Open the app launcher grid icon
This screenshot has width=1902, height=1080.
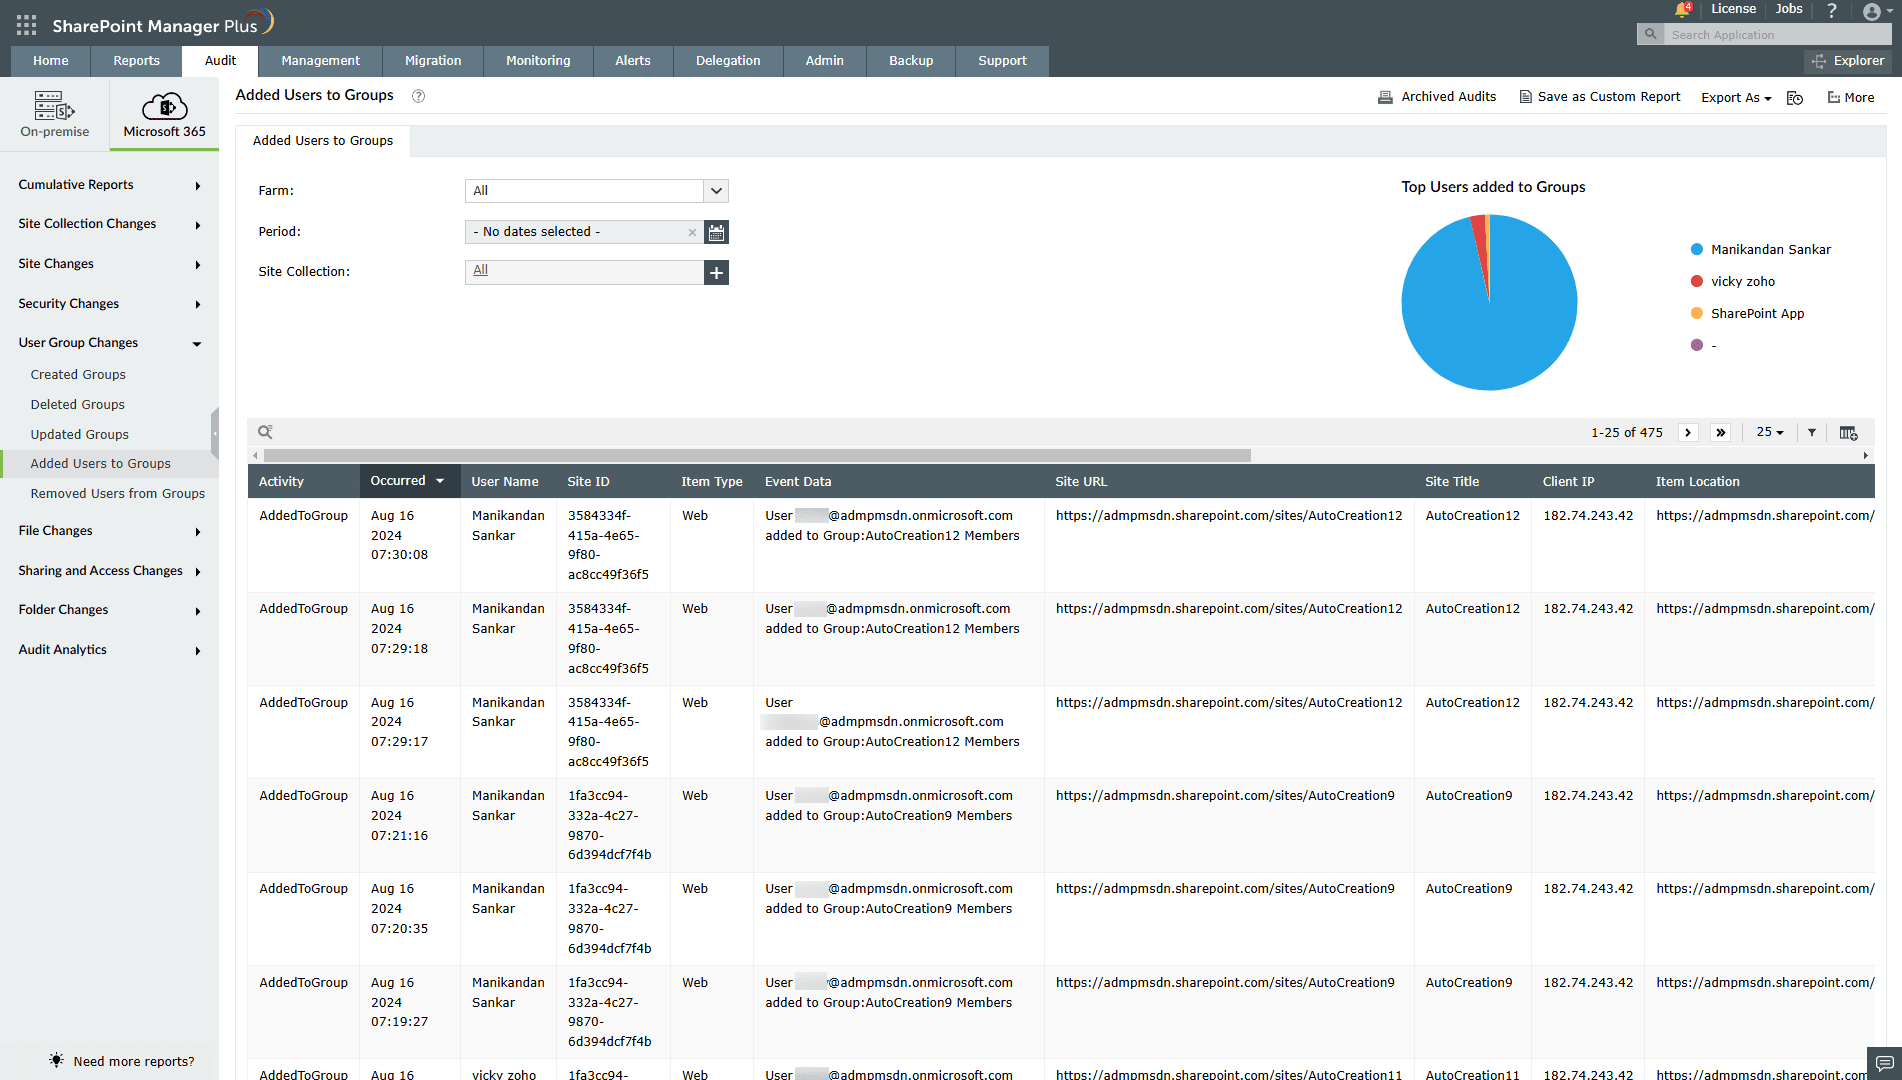click(26, 25)
